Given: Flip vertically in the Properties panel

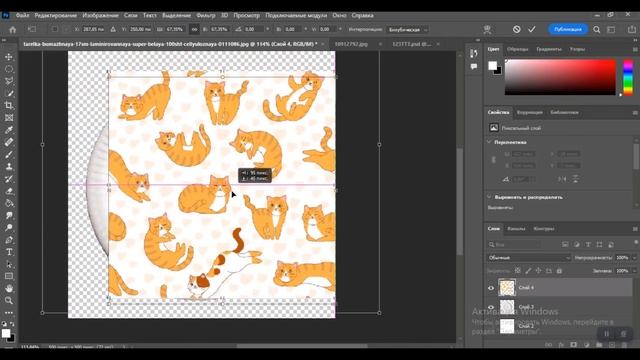Looking at the screenshot, I should (576, 179).
